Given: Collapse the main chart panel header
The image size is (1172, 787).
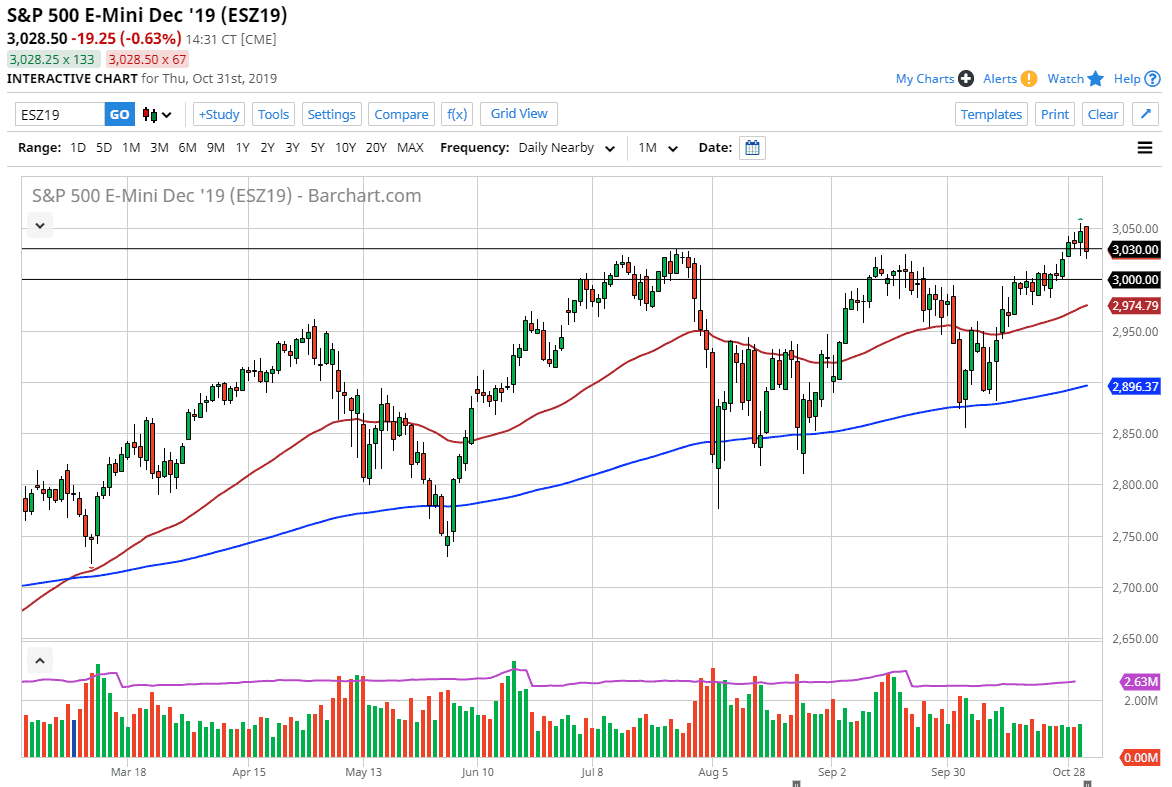Looking at the screenshot, I should pyautogui.click(x=39, y=225).
